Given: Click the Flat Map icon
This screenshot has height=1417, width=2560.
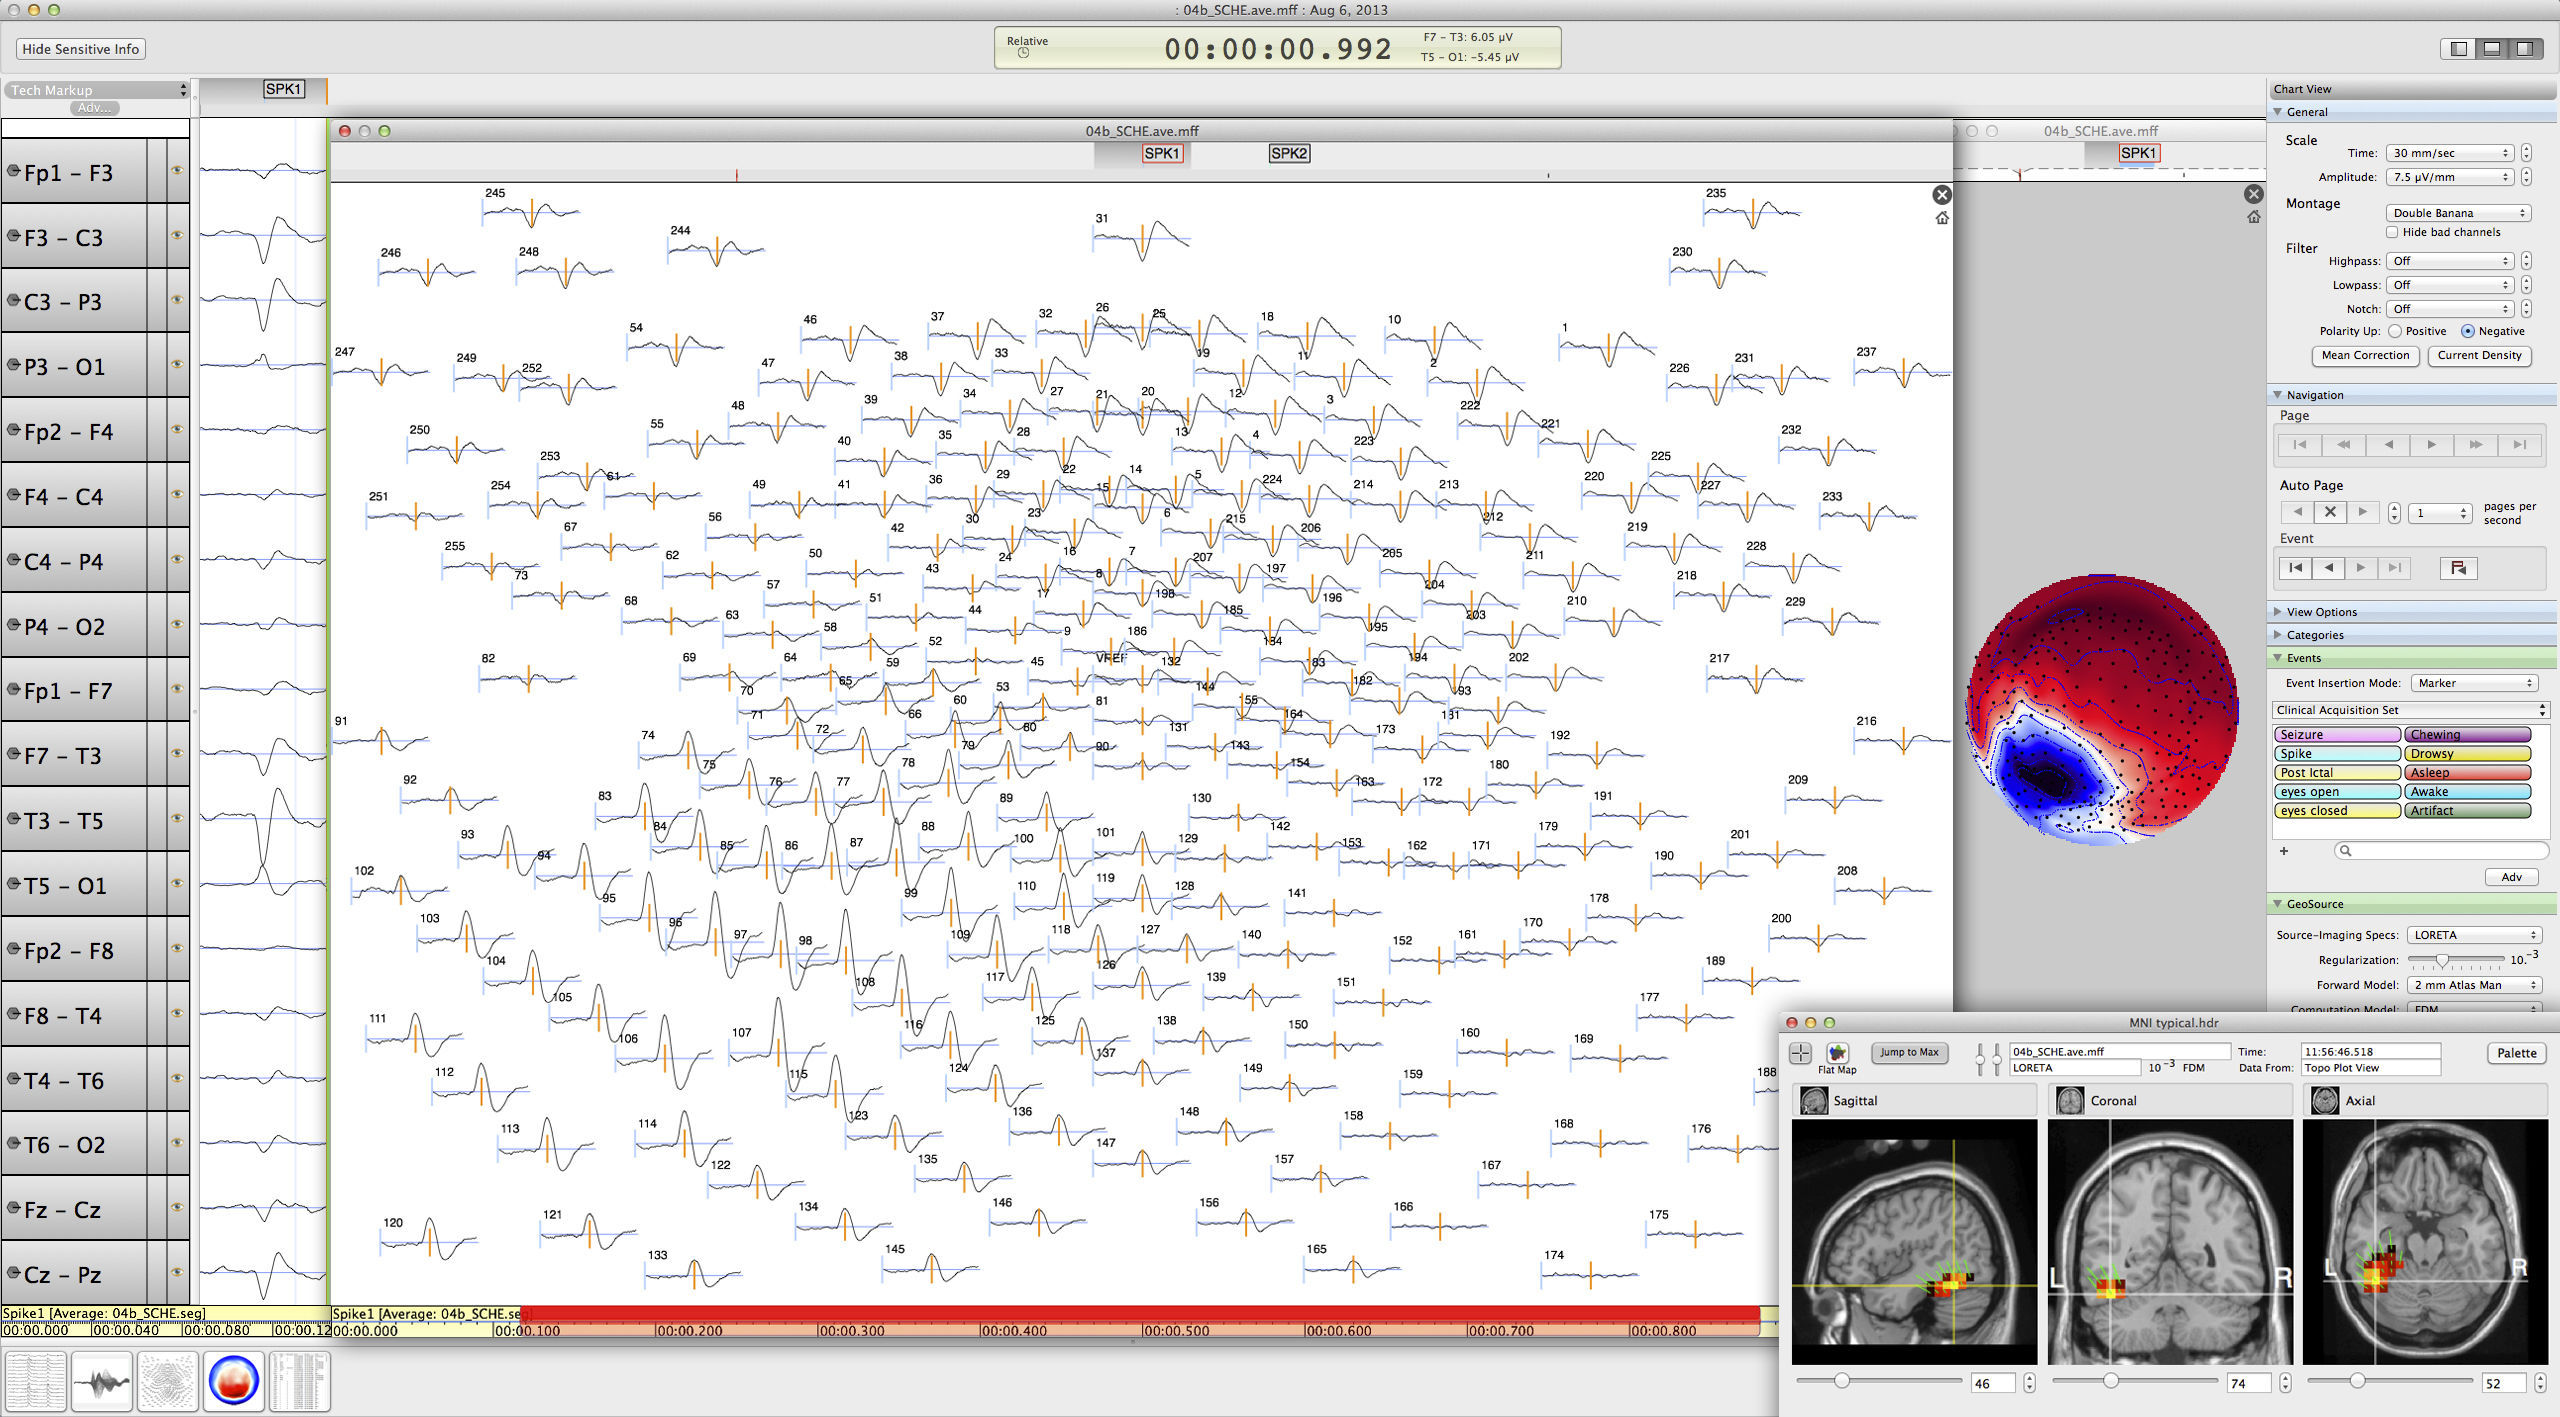Looking at the screenshot, I should click(1837, 1053).
